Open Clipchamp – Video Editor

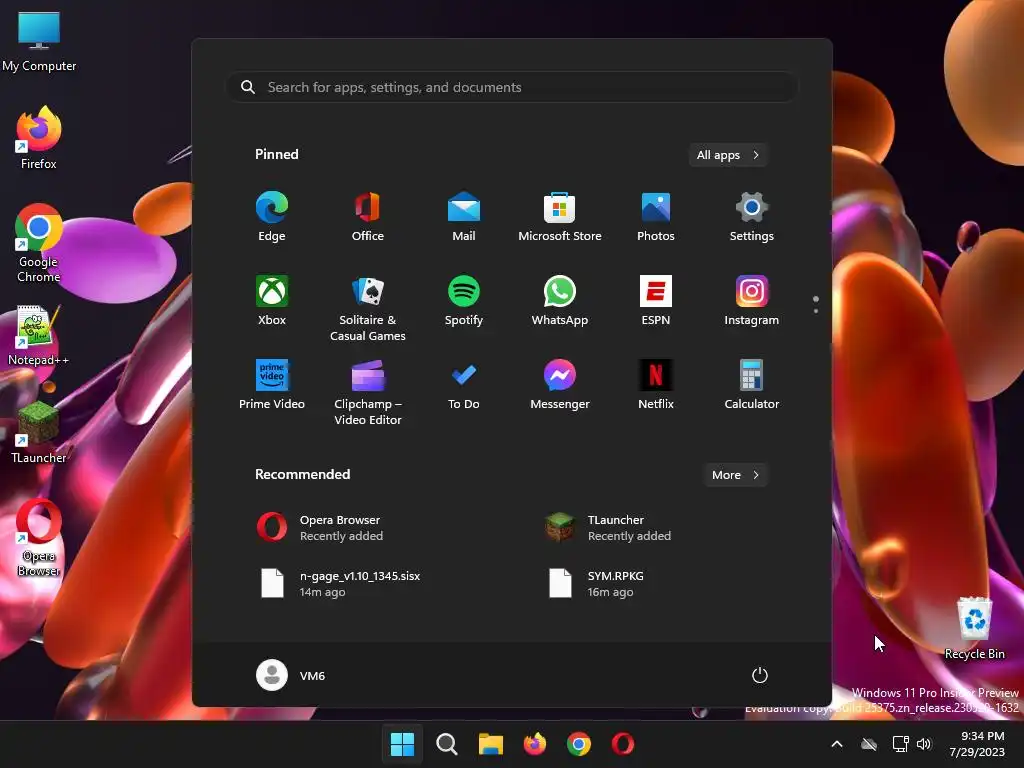click(368, 393)
